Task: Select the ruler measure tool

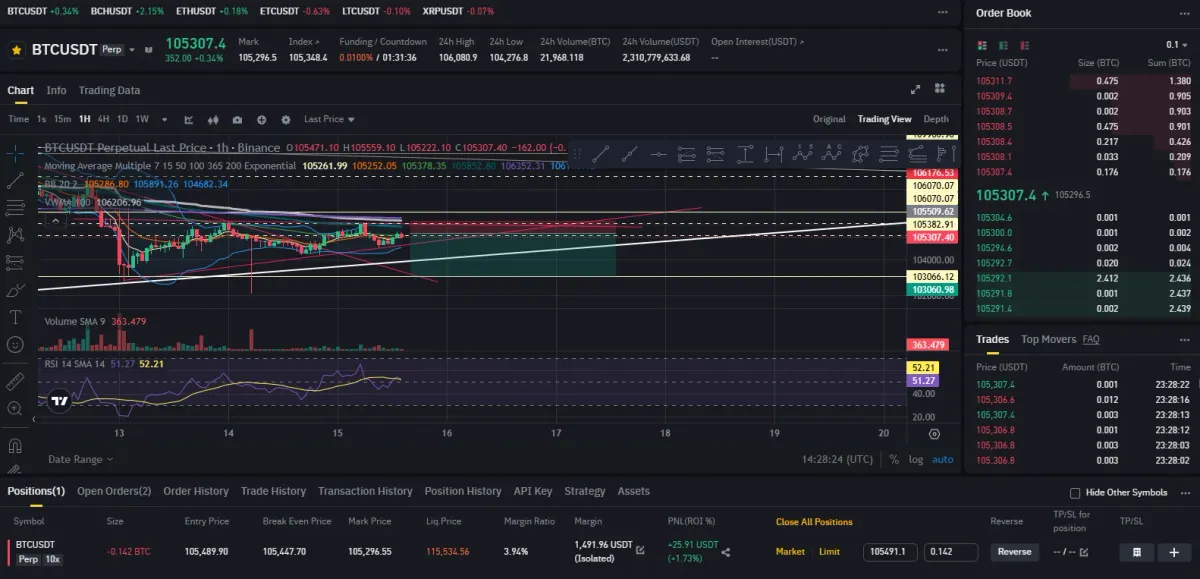Action: pyautogui.click(x=15, y=381)
